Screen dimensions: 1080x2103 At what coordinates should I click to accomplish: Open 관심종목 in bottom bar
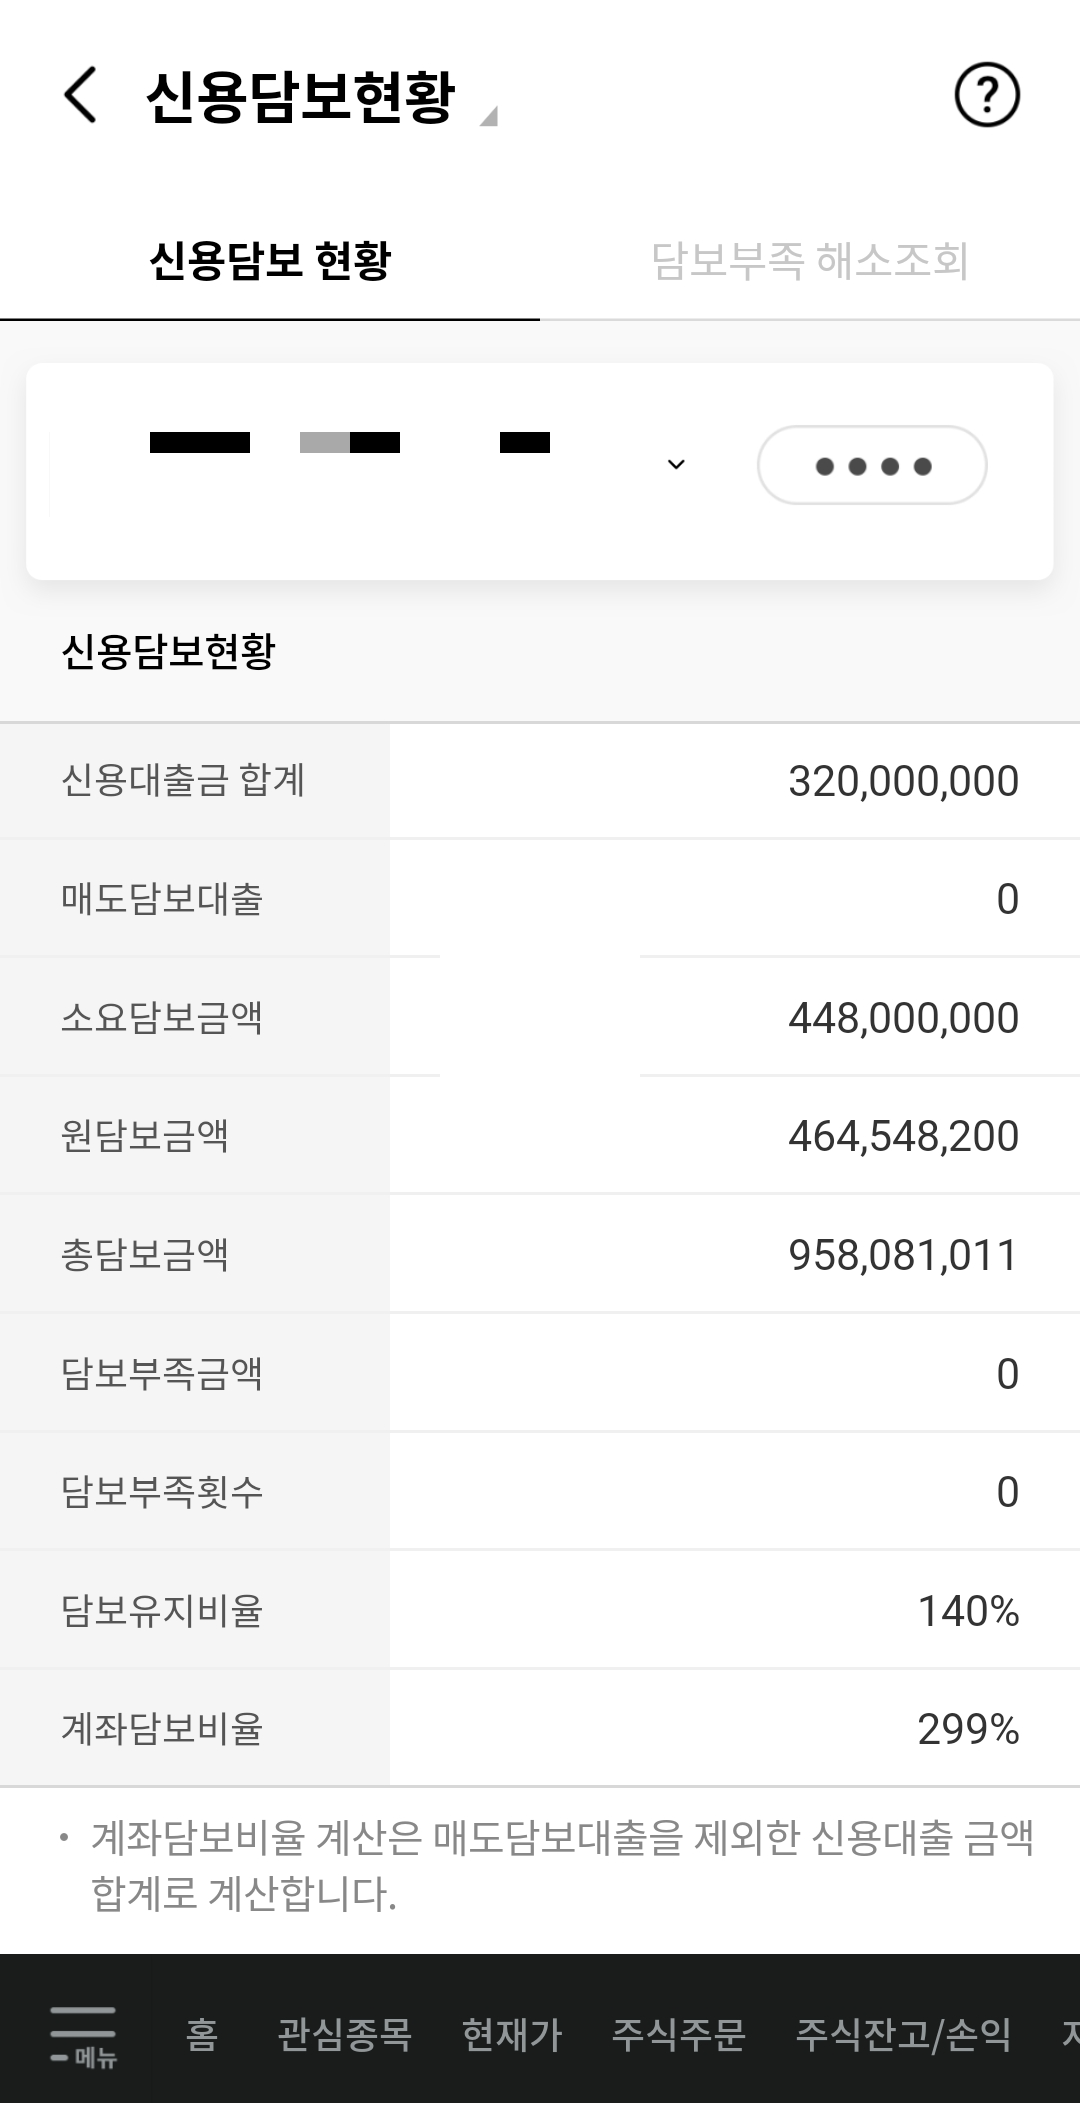click(x=345, y=2035)
